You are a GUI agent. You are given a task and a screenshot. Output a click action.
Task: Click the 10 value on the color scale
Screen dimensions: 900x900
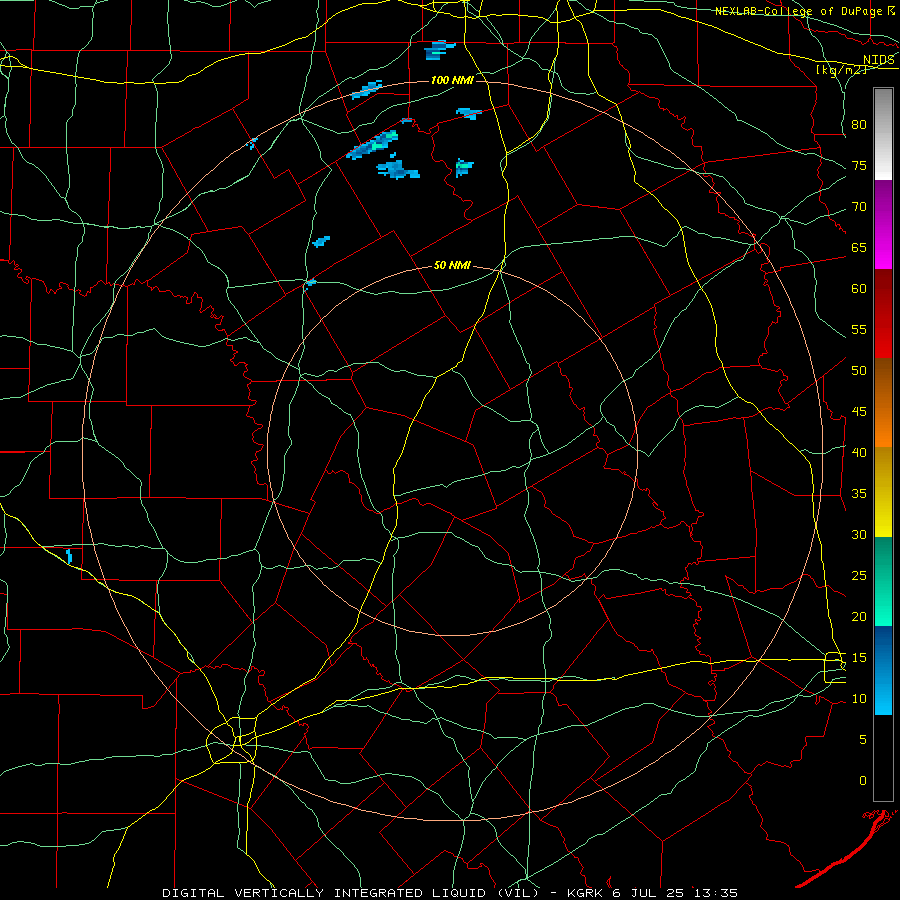(x=859, y=699)
